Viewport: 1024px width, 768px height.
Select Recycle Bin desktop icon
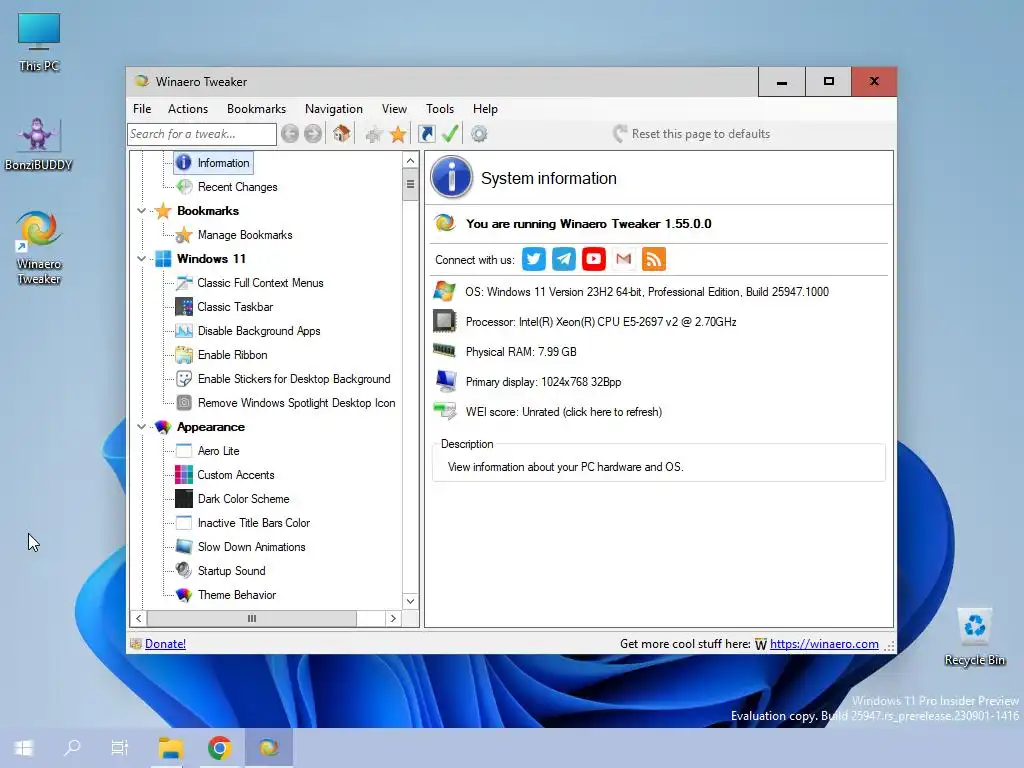(974, 637)
